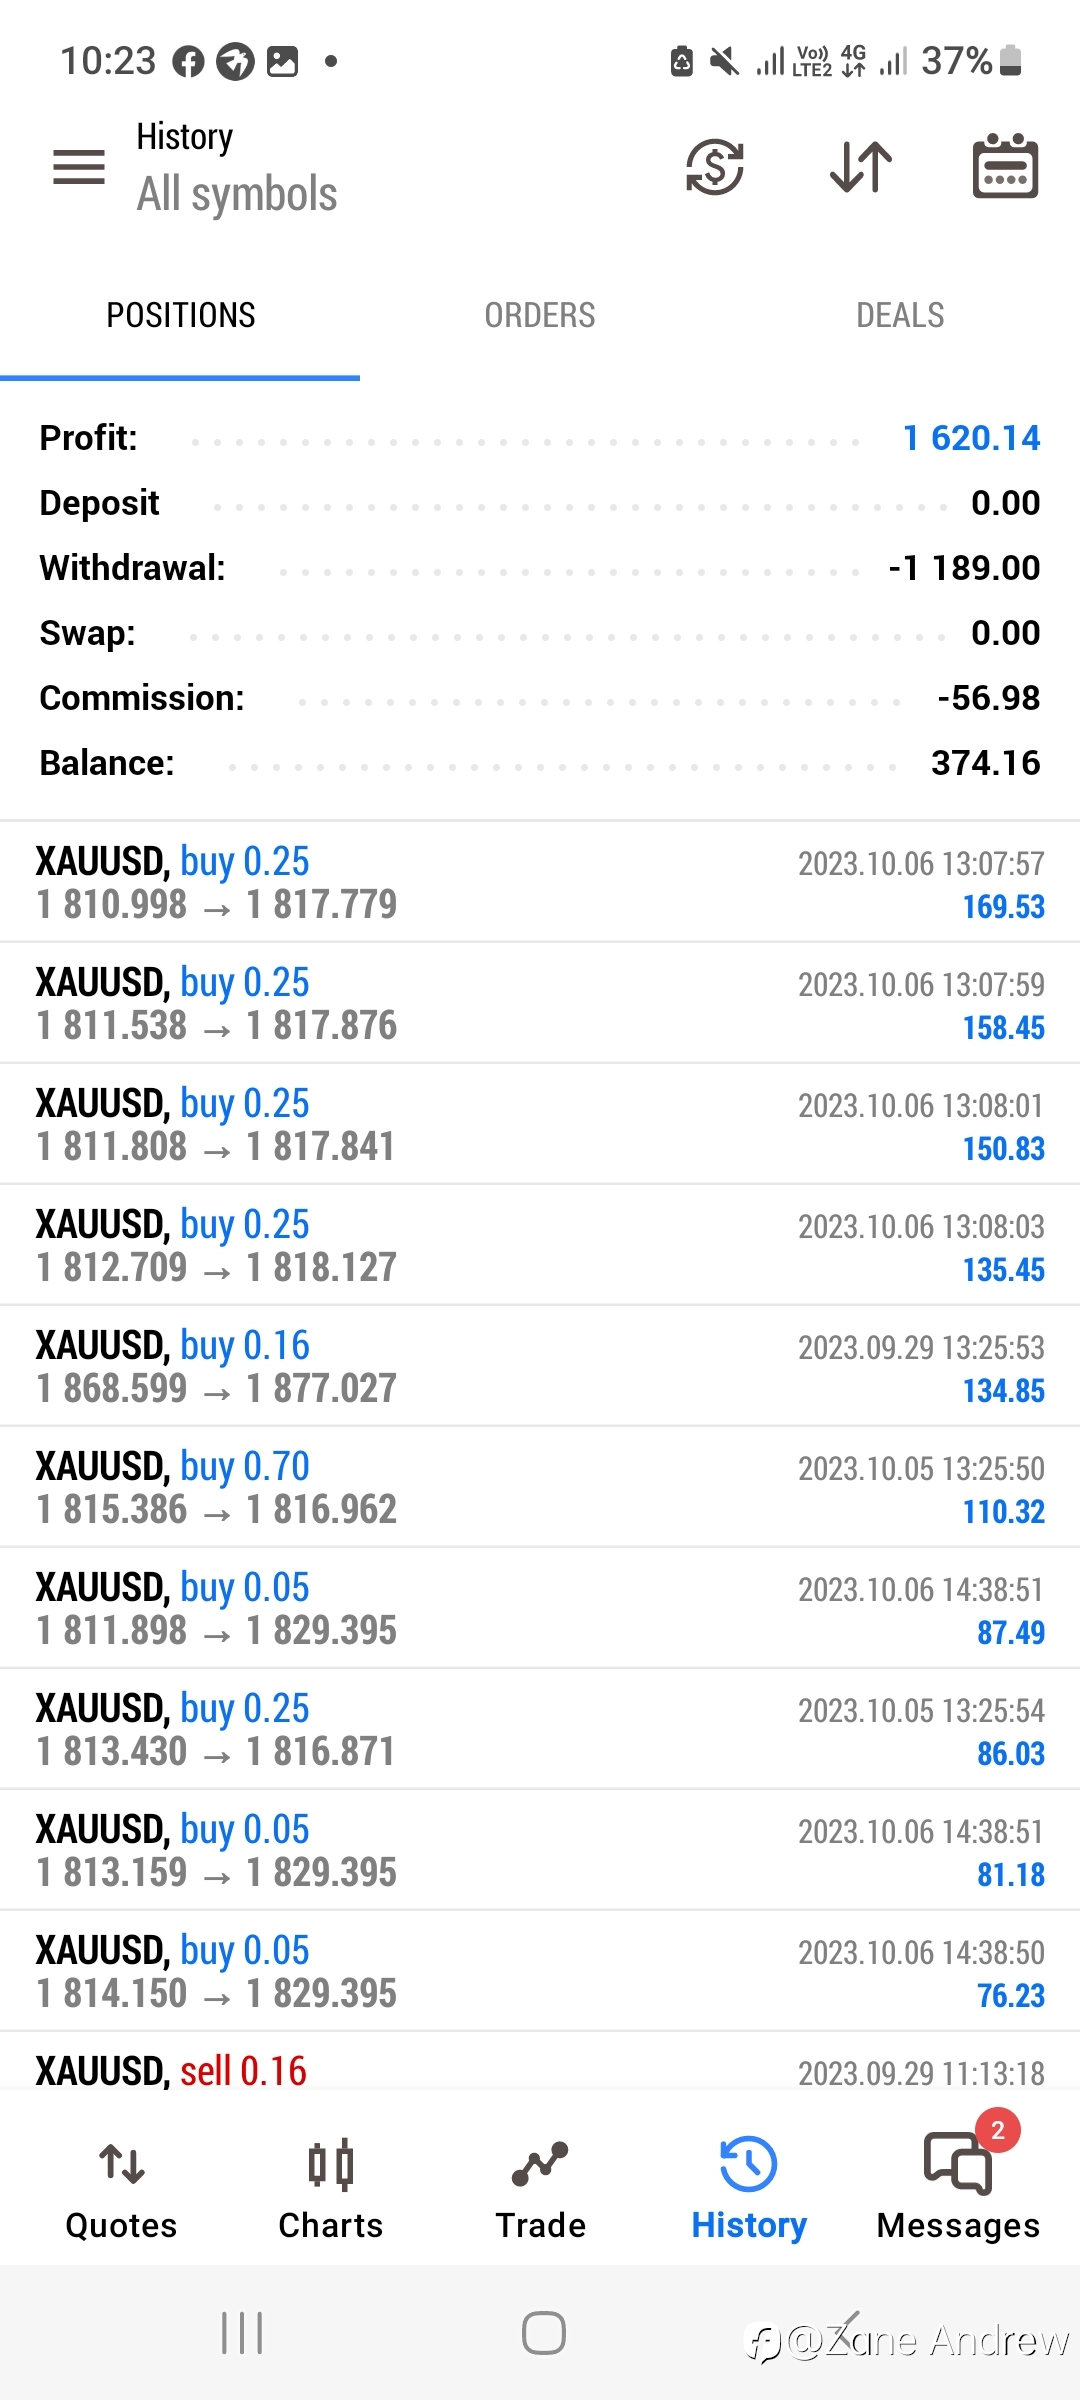This screenshot has height=2400, width=1080.
Task: Open XAUUSD sell 0.16 position row
Action: (x=540, y=2061)
